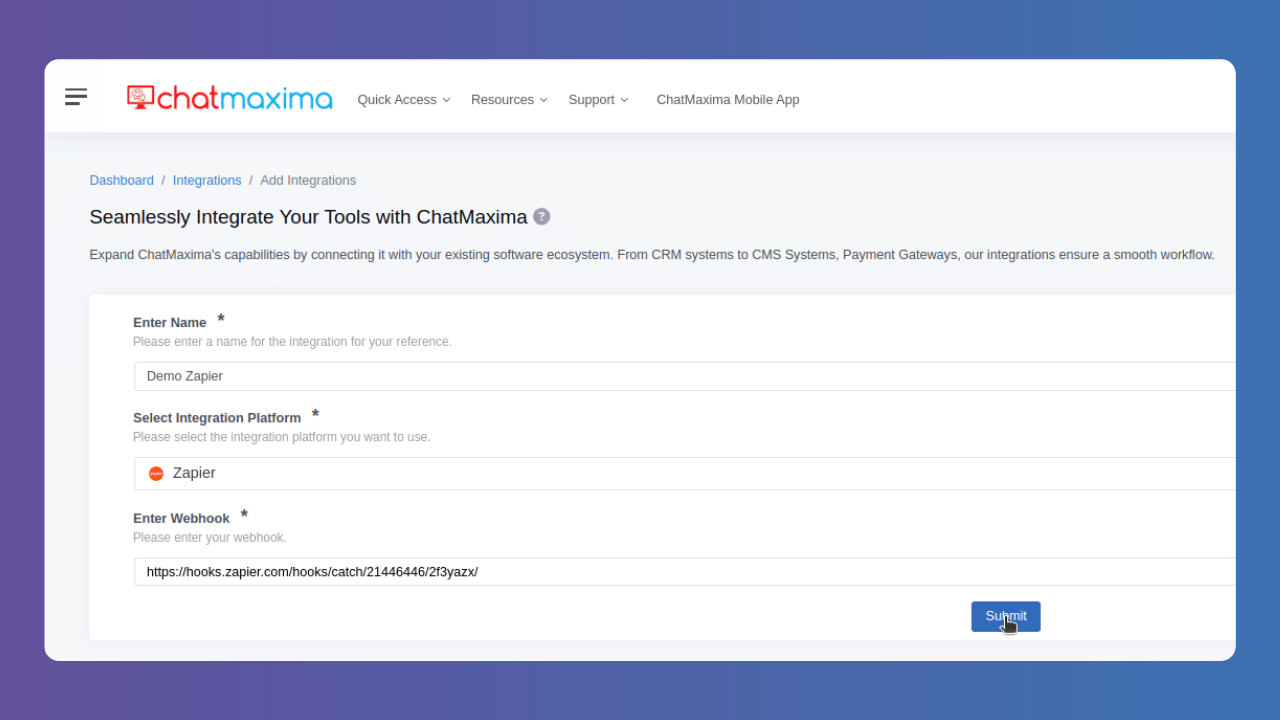Click the 'Please enter your webhook.' hint
Screen dimensions: 1280x720
pyautogui.click(x=210, y=538)
